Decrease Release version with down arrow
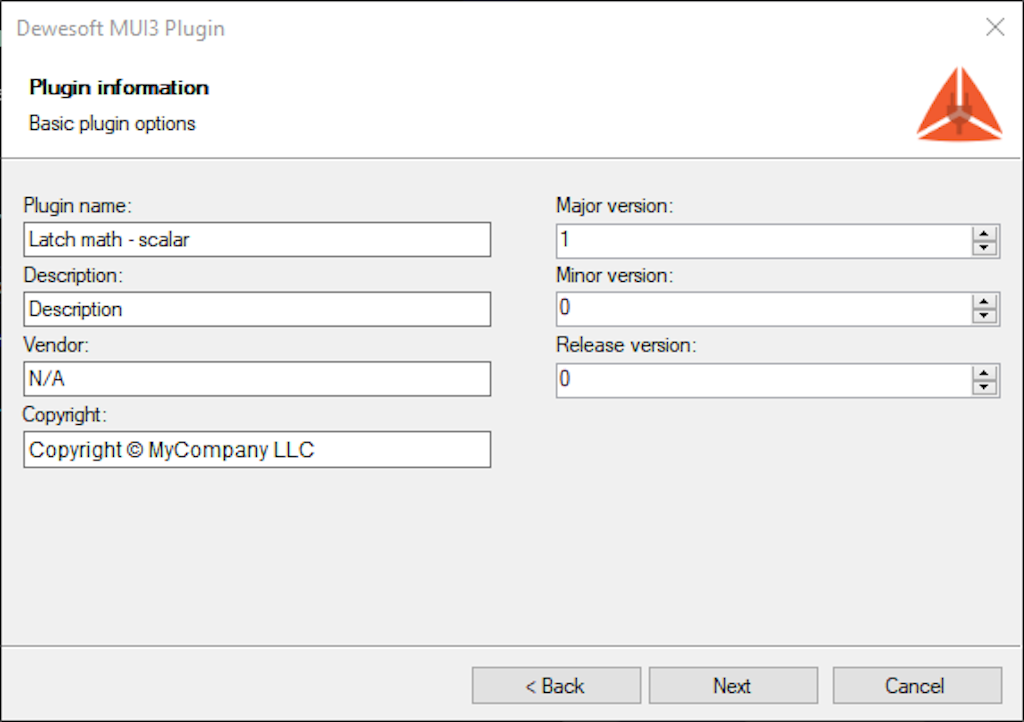Viewport: 1024px width, 722px height. coord(984,387)
